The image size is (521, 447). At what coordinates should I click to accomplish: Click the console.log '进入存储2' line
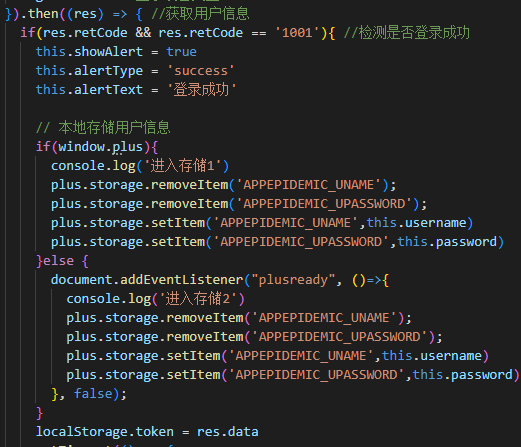point(155,299)
